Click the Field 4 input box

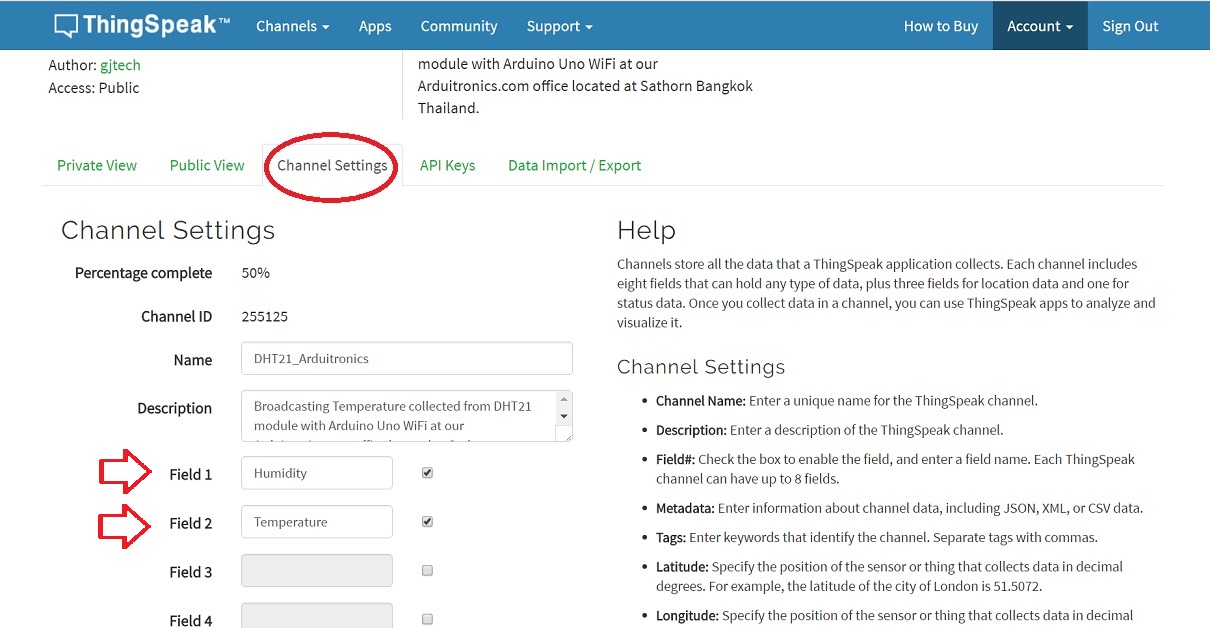click(x=317, y=616)
